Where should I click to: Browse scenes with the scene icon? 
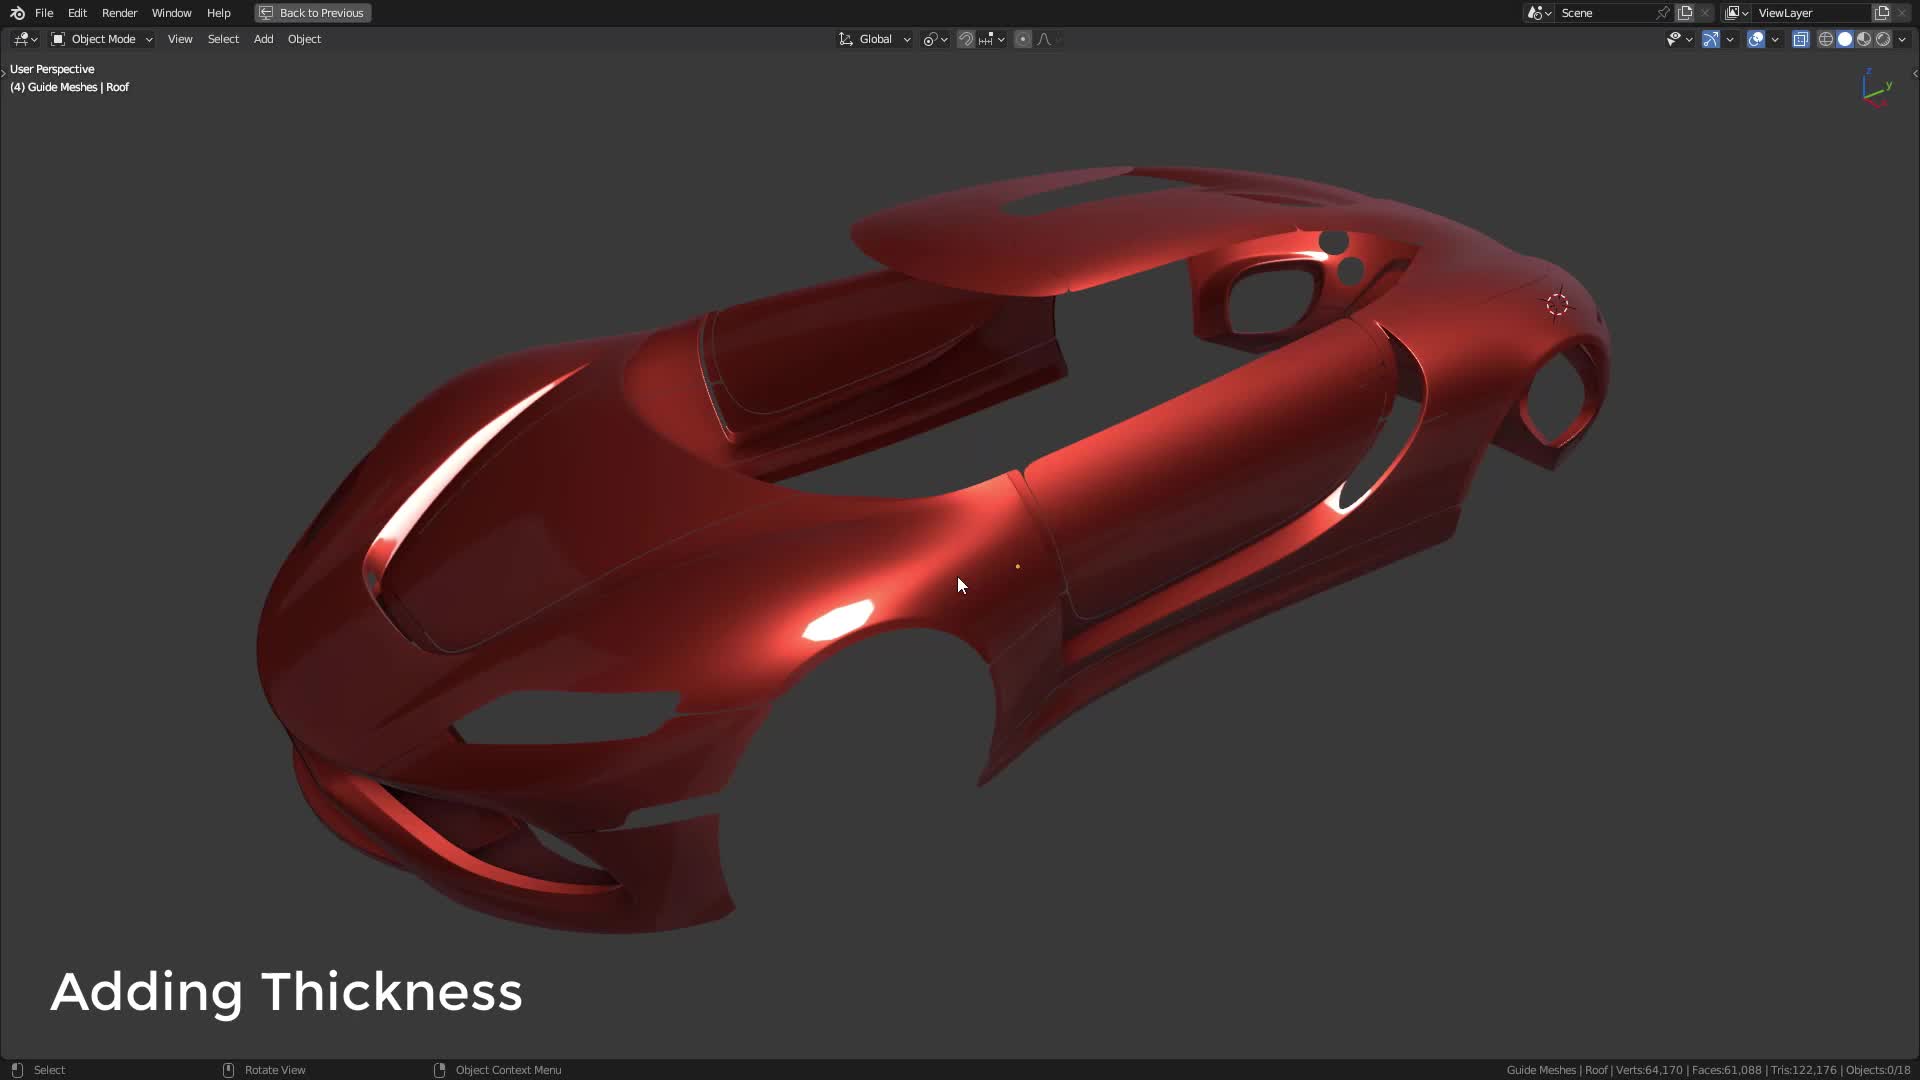tap(1539, 13)
